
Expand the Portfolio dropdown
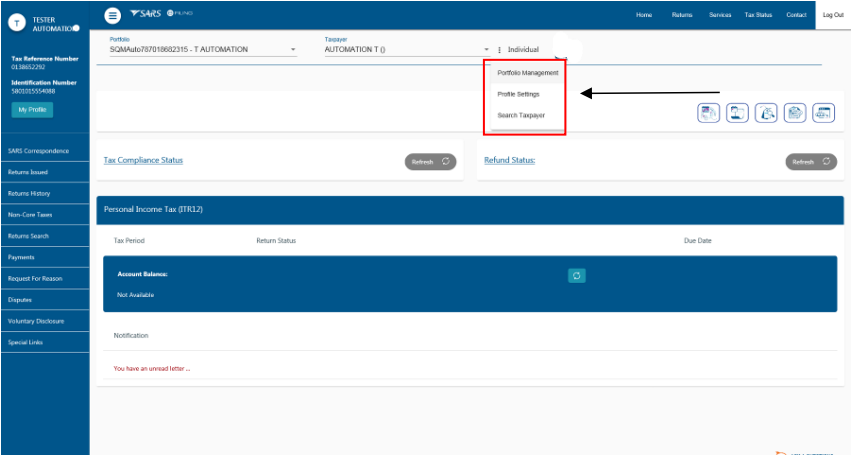tap(293, 50)
